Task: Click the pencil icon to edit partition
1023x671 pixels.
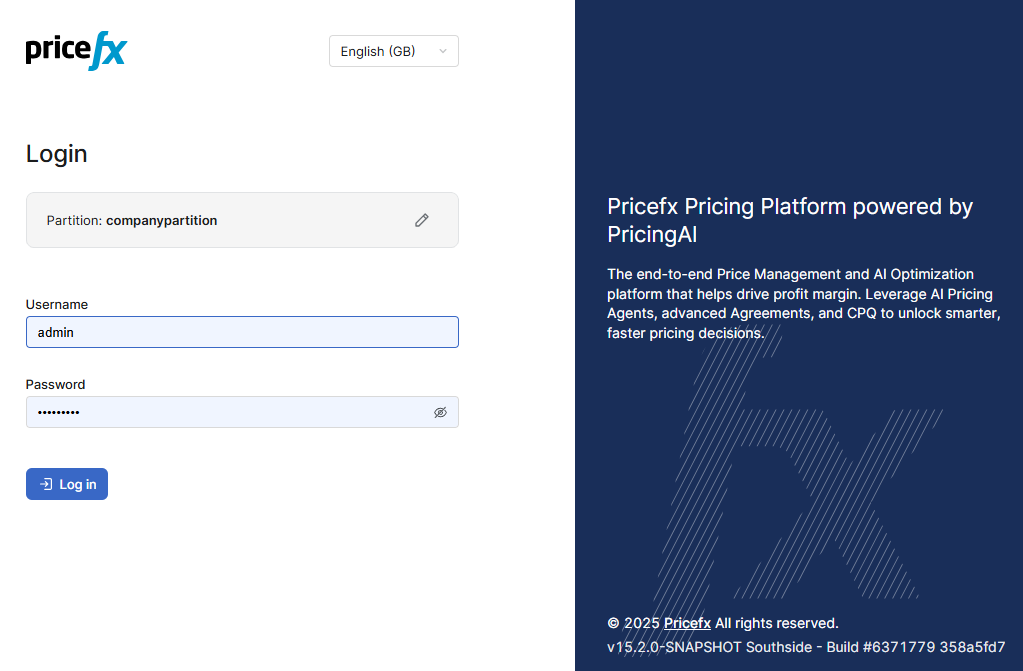Action: pos(422,220)
